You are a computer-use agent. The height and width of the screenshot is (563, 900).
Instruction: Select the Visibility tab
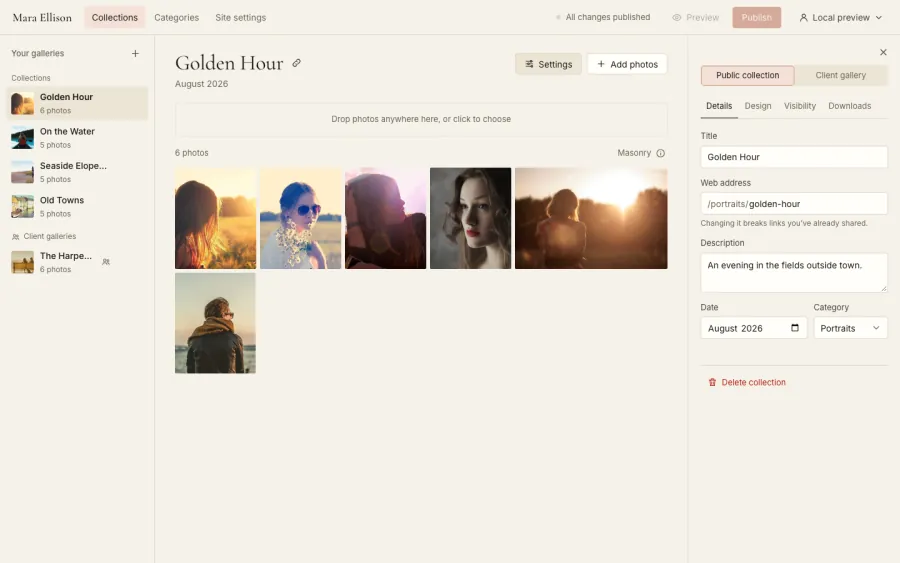[800, 106]
